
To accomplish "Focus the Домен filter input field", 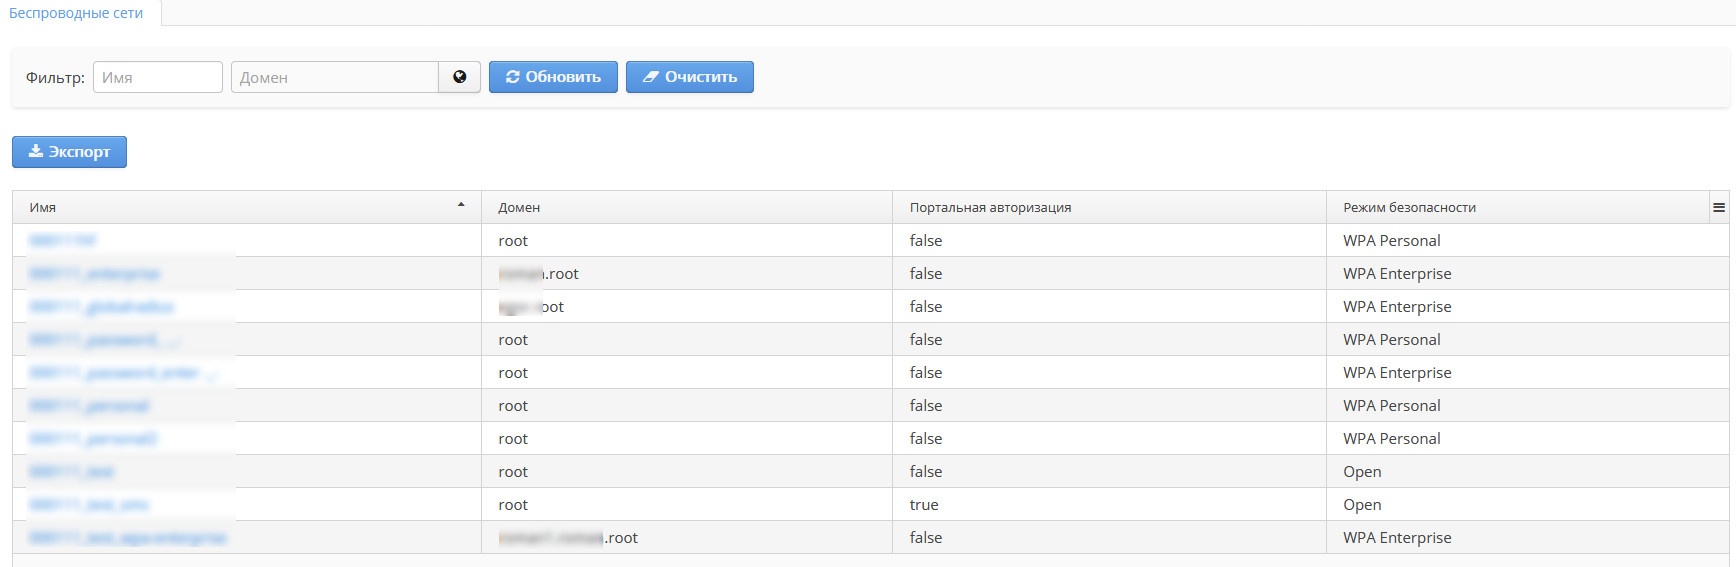I will [335, 77].
